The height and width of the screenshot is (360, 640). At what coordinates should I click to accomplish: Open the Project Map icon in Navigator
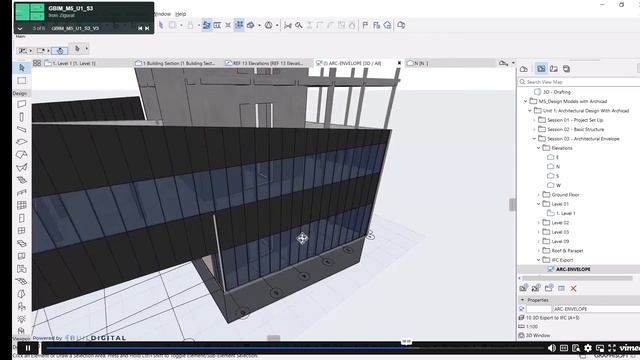[524, 69]
